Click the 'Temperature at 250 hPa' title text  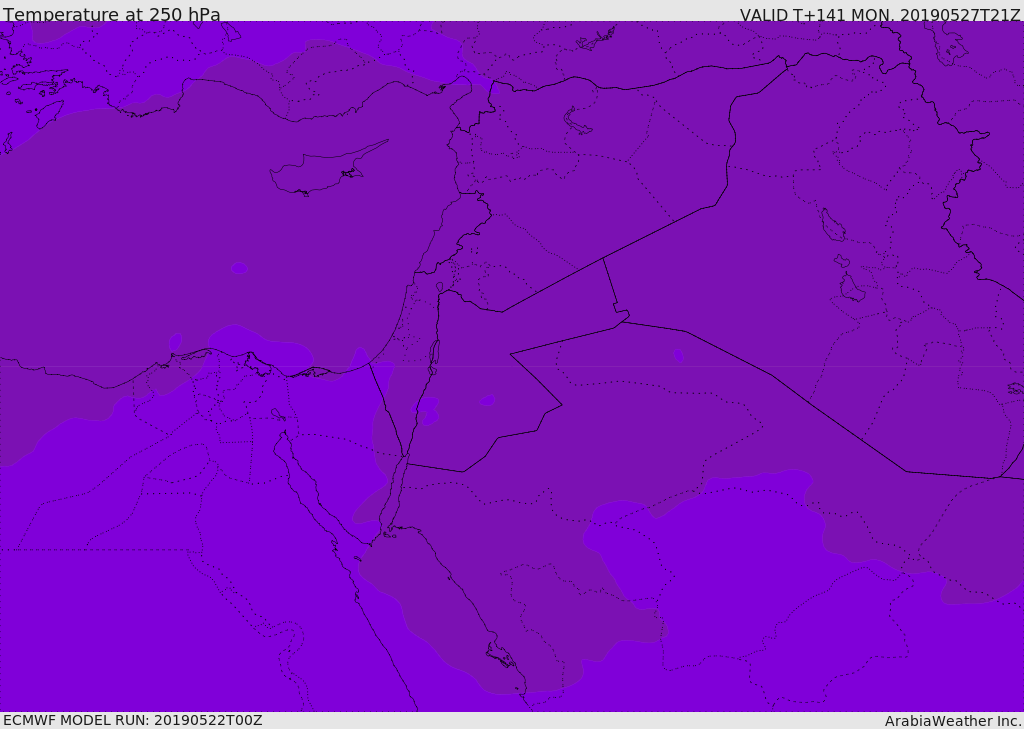coord(112,14)
